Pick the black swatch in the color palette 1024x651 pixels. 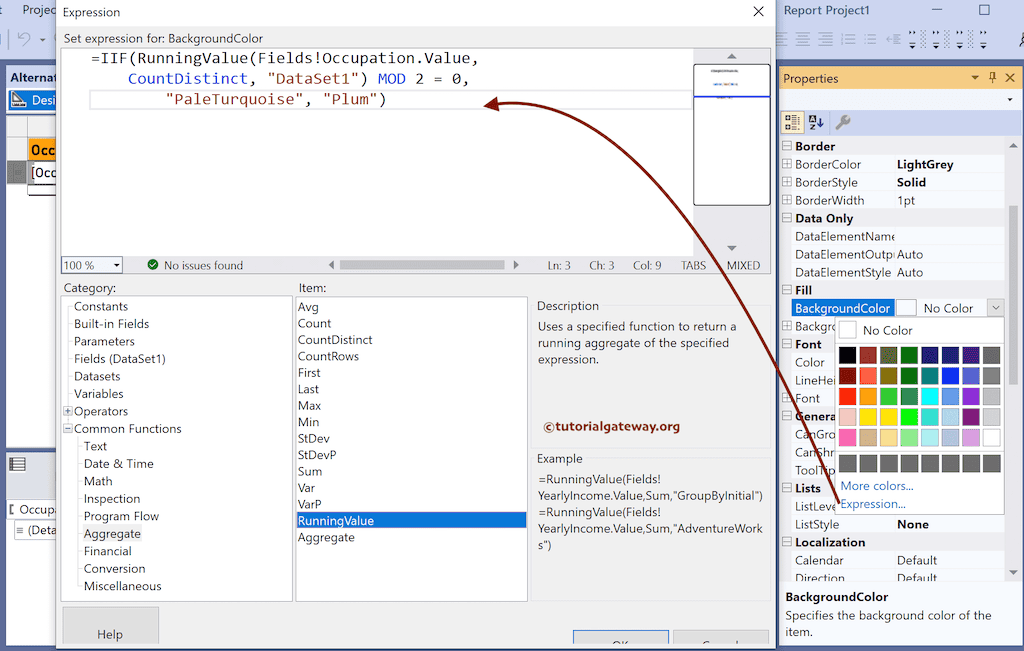[847, 355]
